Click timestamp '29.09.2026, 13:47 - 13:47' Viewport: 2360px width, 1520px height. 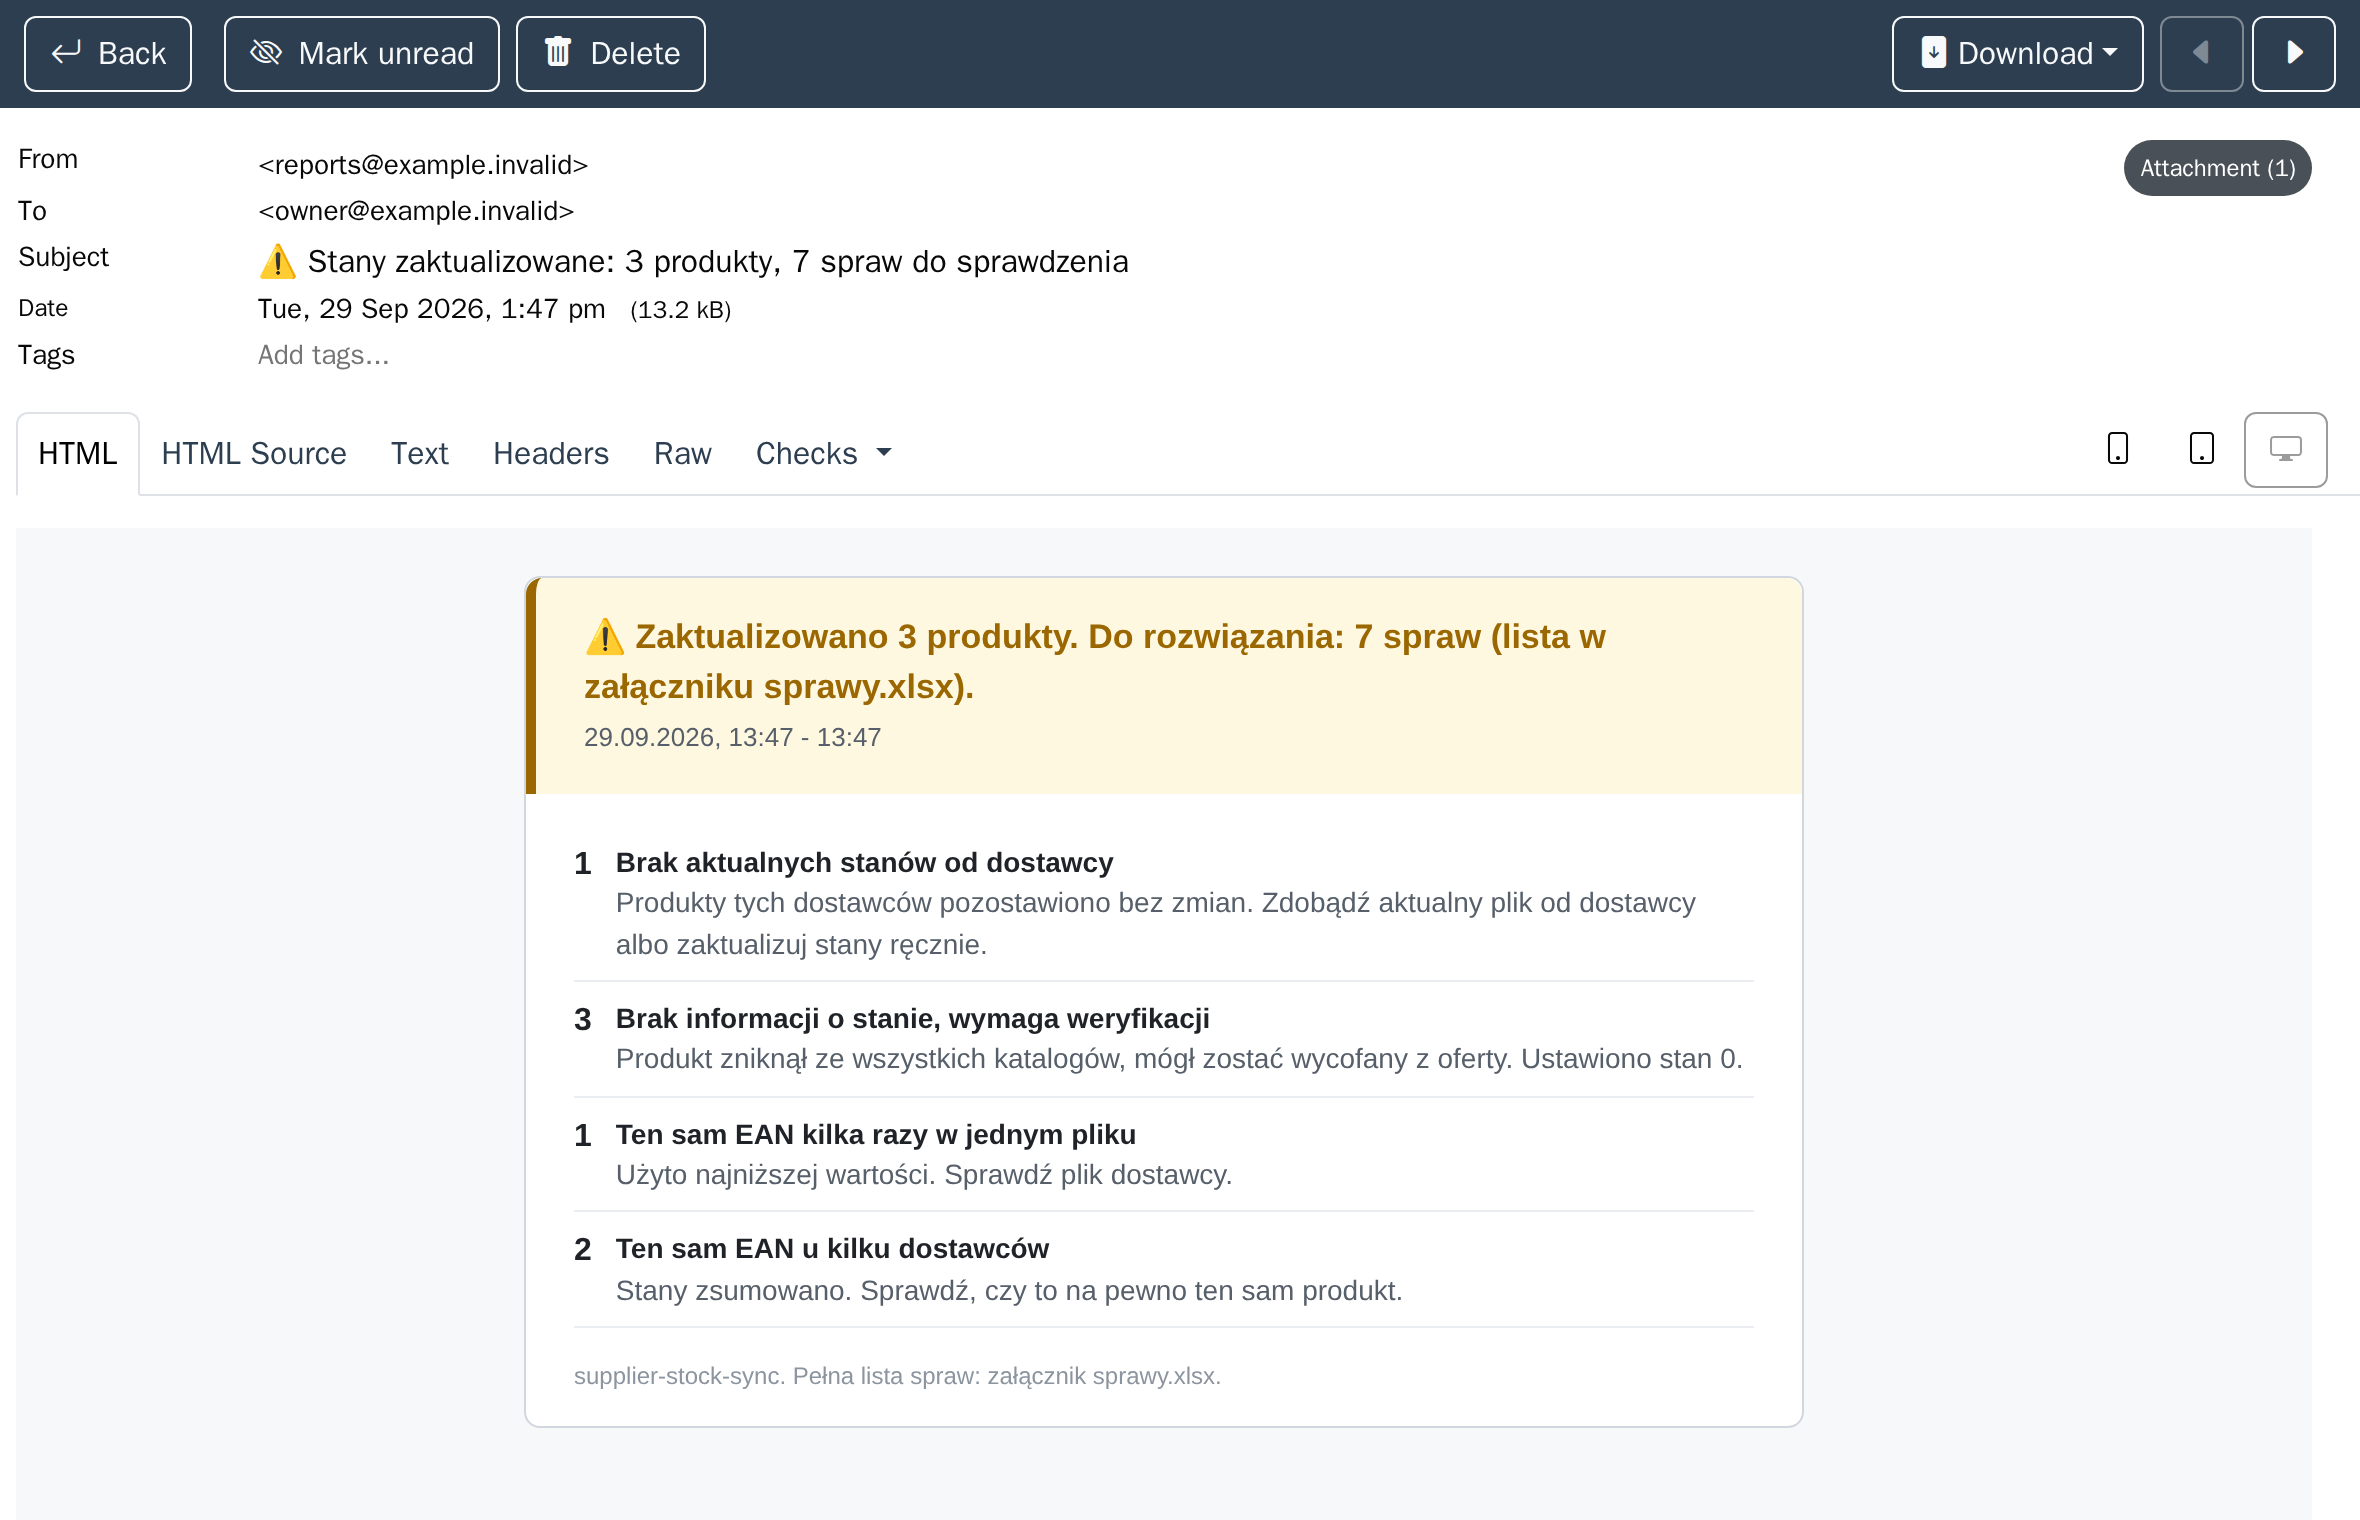pos(732,737)
